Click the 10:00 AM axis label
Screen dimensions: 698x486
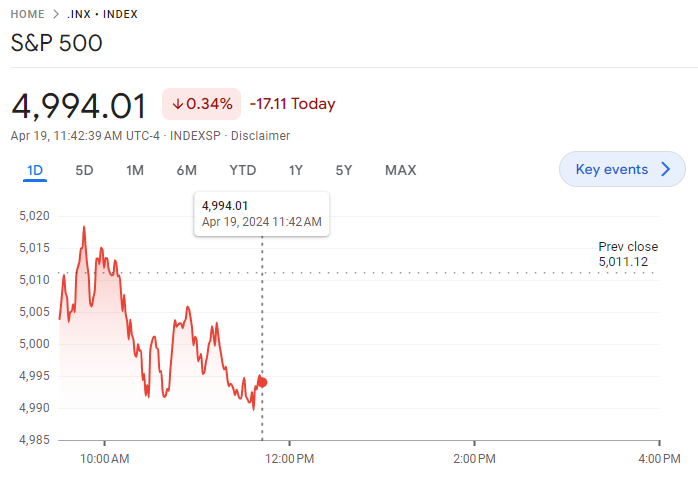click(105, 459)
